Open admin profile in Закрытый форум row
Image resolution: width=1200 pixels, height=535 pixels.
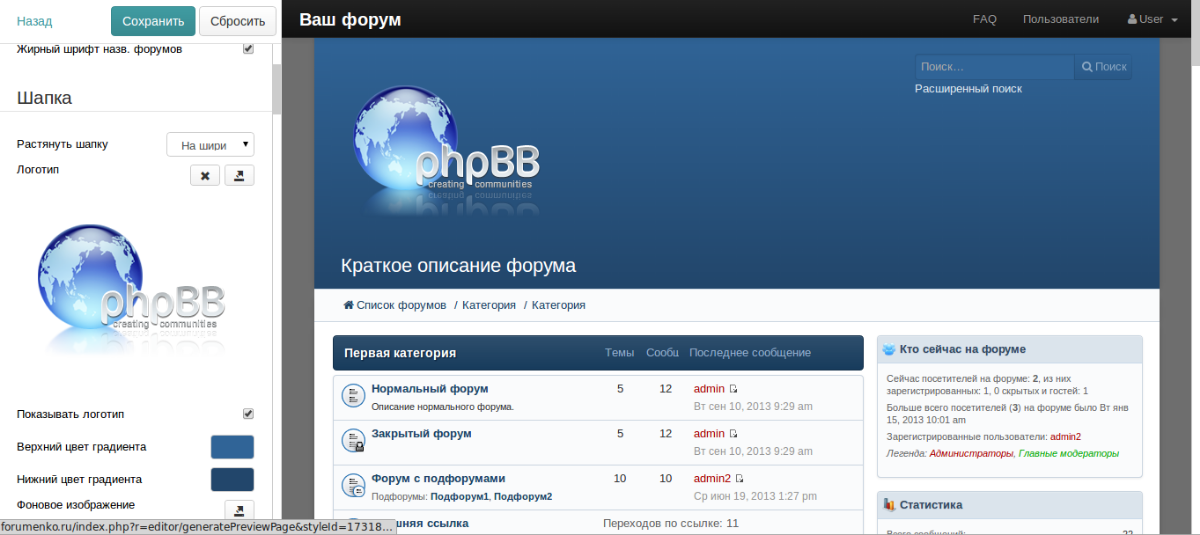pyautogui.click(x=709, y=434)
